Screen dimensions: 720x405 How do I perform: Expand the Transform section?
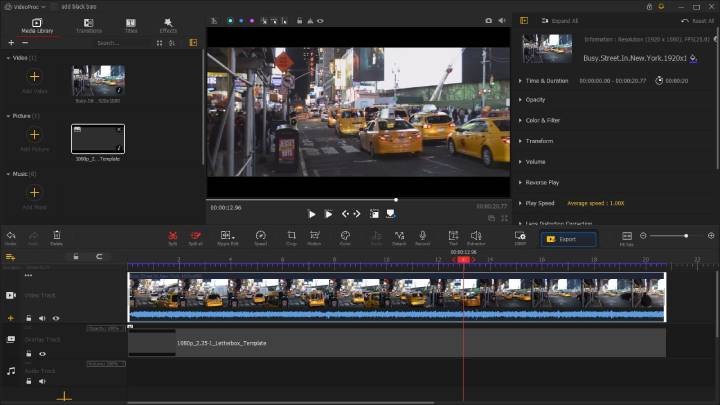[x=539, y=141]
